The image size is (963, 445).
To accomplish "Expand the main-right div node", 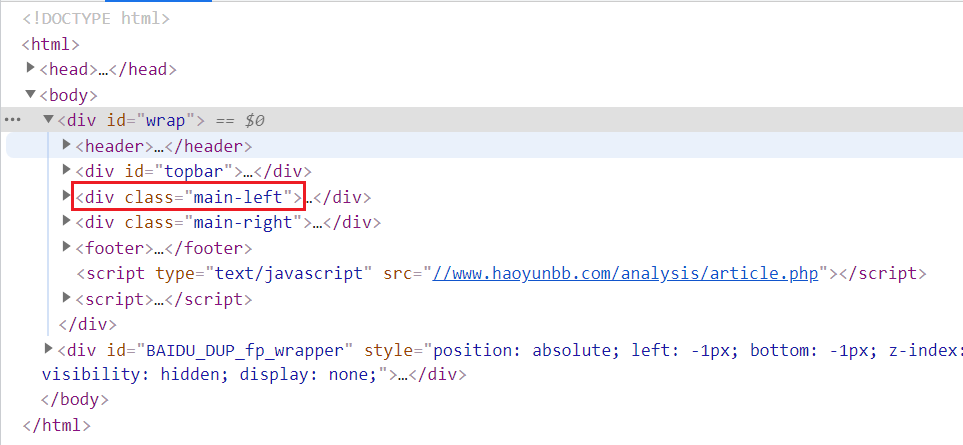I will click(67, 221).
